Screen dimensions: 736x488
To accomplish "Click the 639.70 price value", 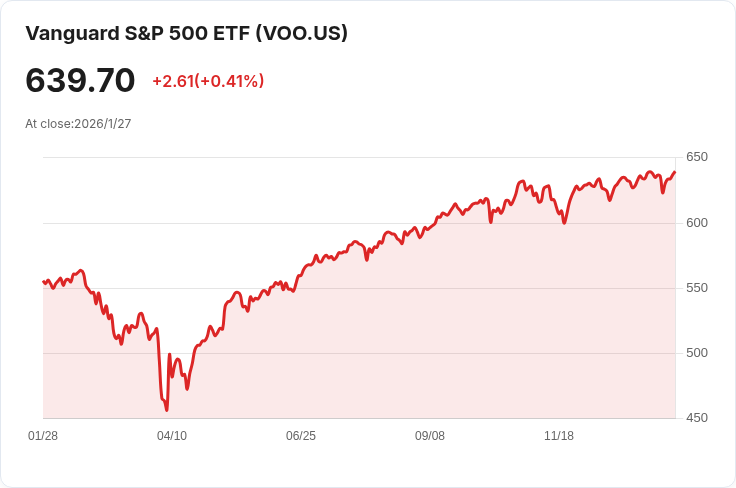I will point(80,80).
